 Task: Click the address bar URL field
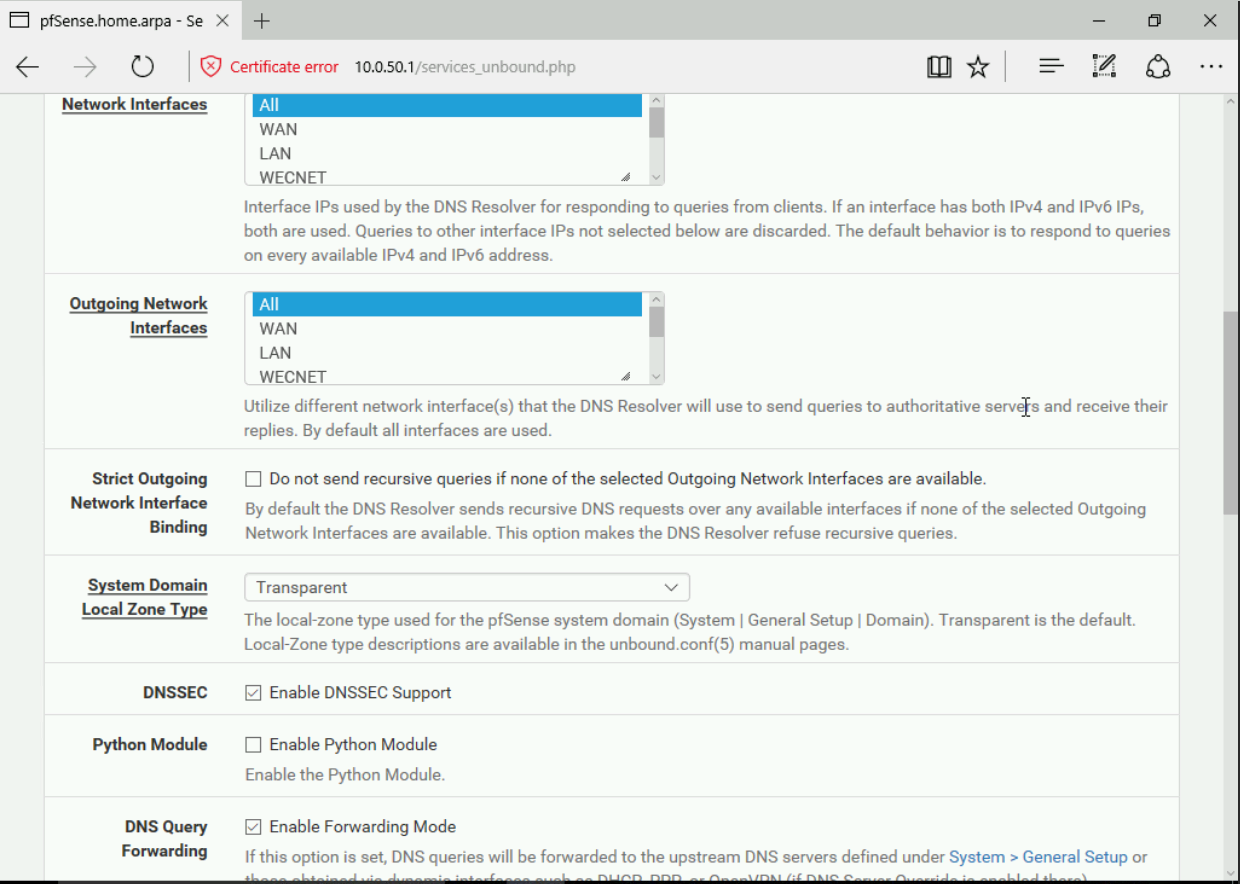(600, 67)
